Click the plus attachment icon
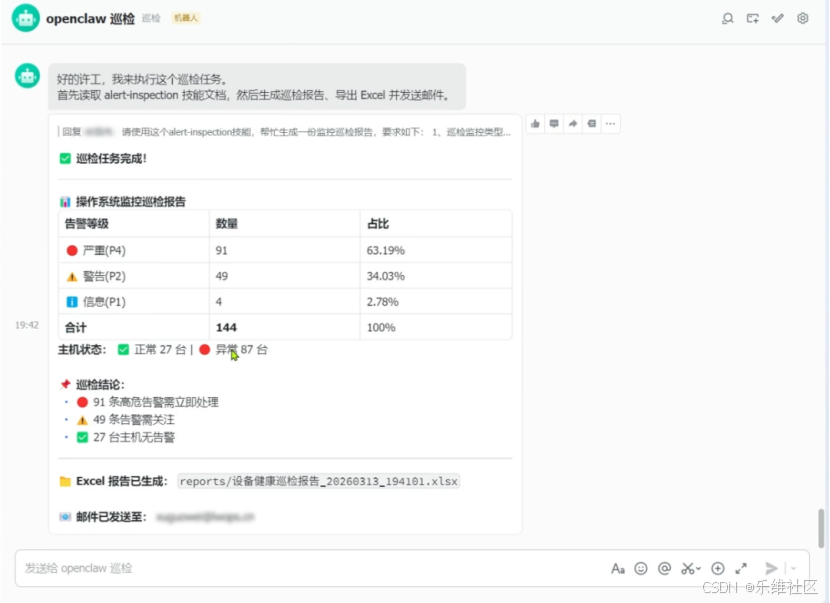Viewport: 830px width, 603px height. click(x=718, y=569)
